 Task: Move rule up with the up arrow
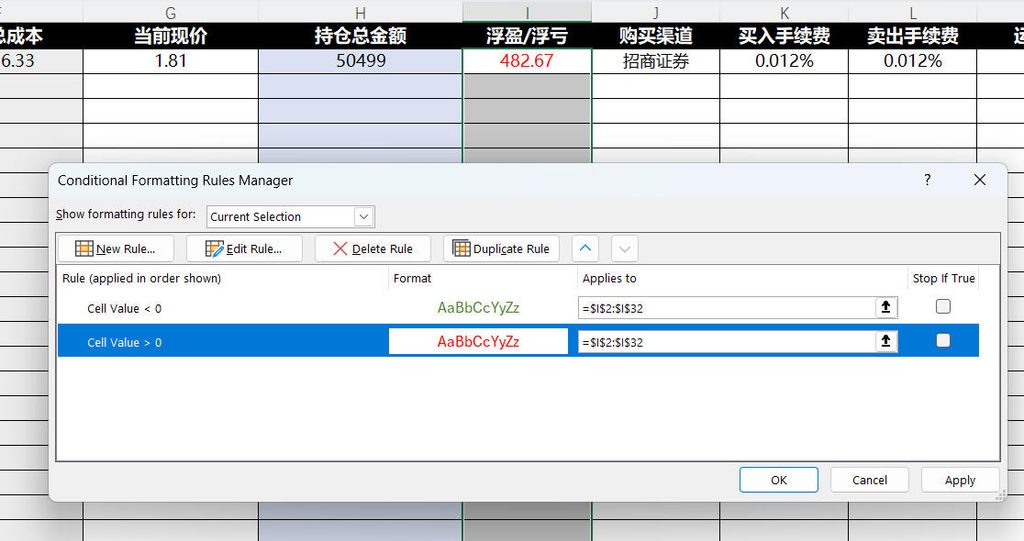click(x=585, y=249)
